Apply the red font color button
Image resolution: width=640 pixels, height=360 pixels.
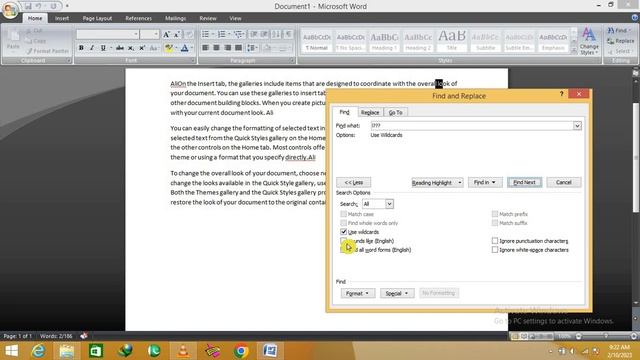pos(184,48)
